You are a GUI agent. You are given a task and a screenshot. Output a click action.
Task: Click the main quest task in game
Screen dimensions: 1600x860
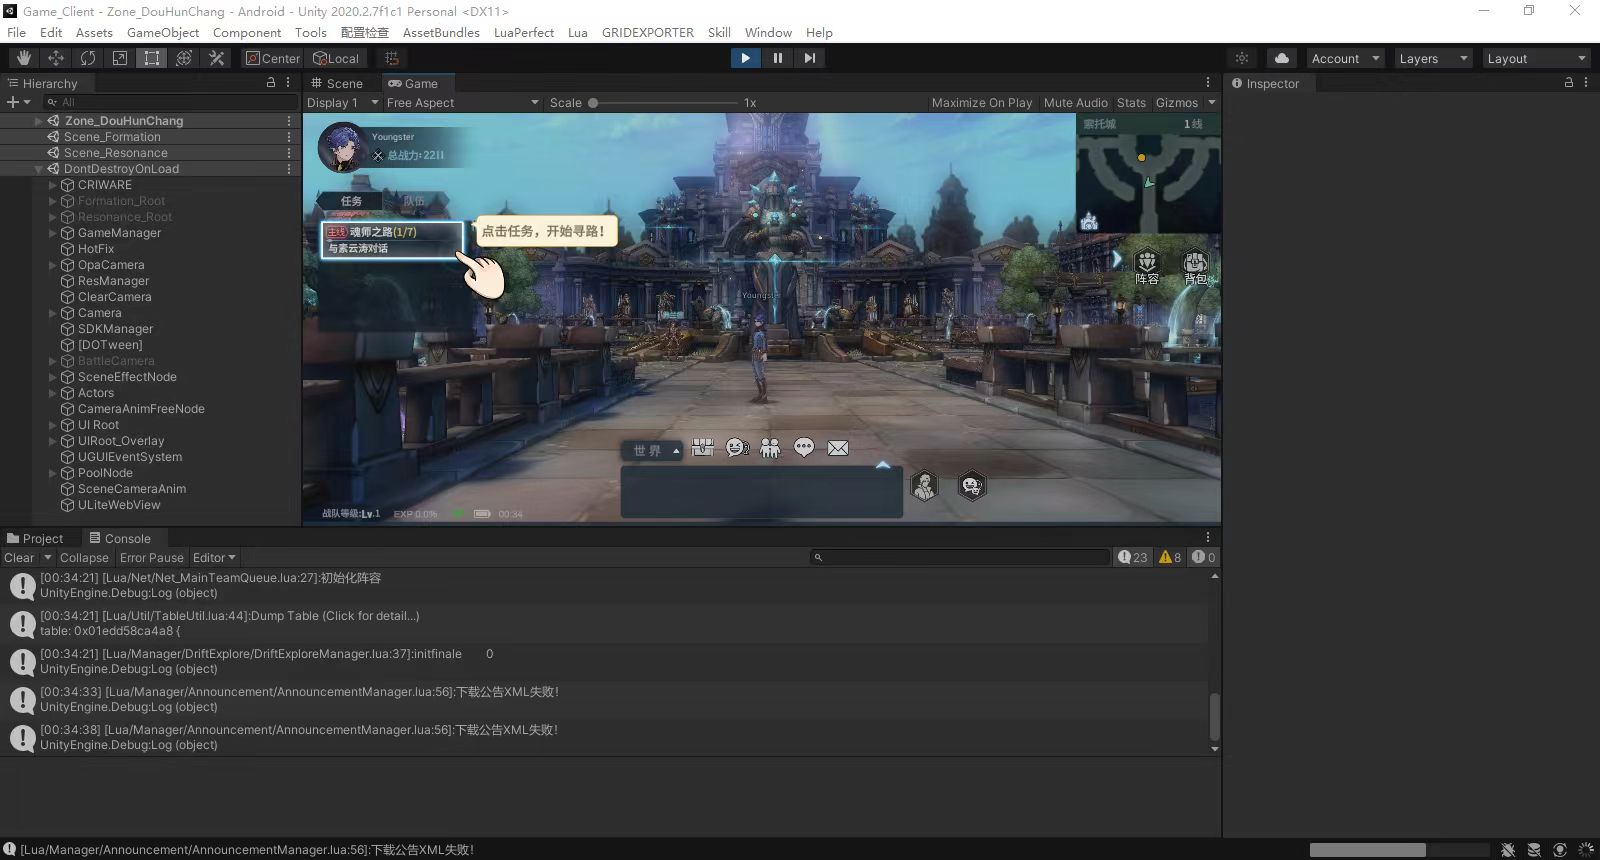pyautogui.click(x=392, y=239)
